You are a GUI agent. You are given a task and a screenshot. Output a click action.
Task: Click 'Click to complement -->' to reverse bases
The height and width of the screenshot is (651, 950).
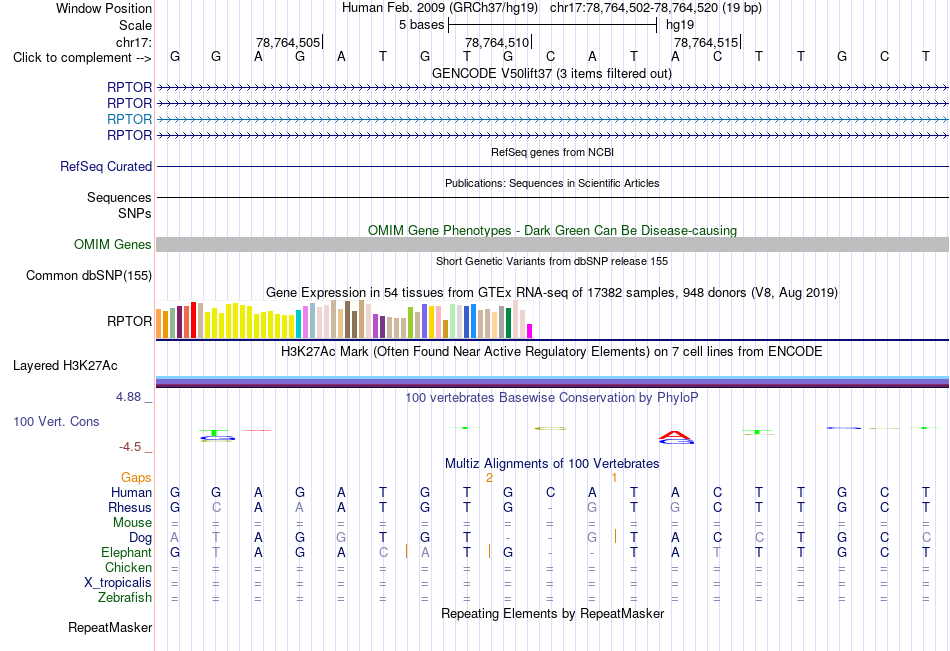82,58
